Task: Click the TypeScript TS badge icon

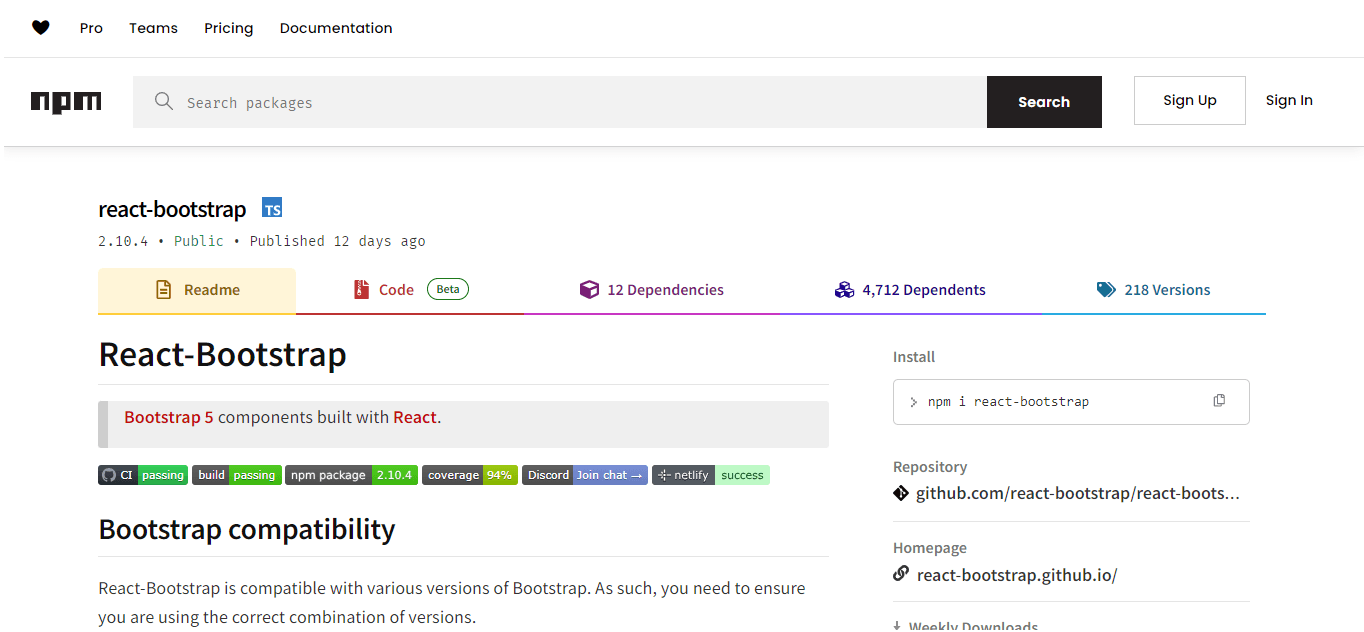Action: pos(272,208)
